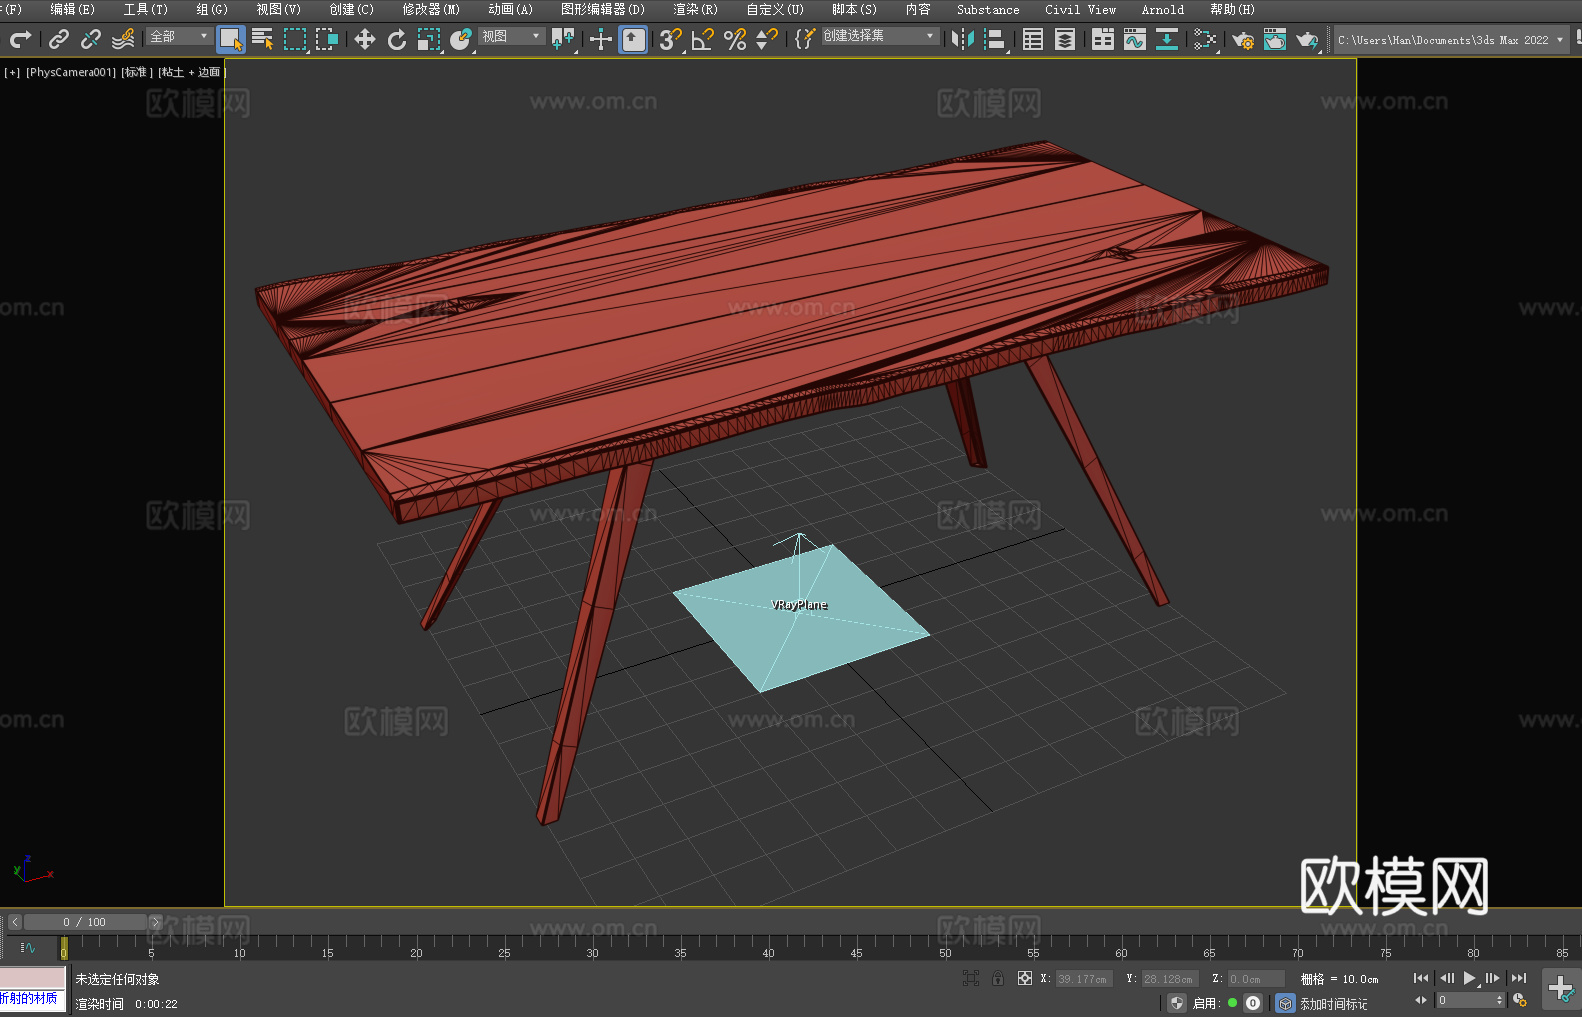Click the Mirror tool icon
Screen dimensions: 1582x1017
pos(963,39)
